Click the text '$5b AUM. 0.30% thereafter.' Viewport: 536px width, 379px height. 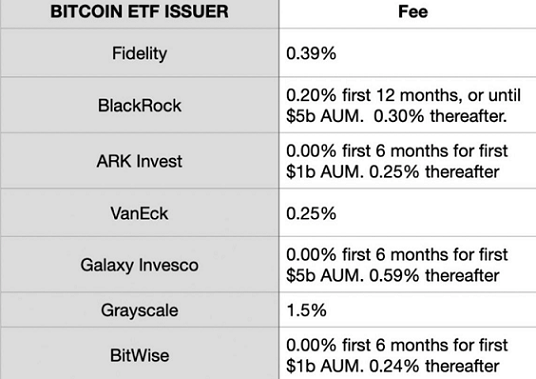[x=397, y=116]
